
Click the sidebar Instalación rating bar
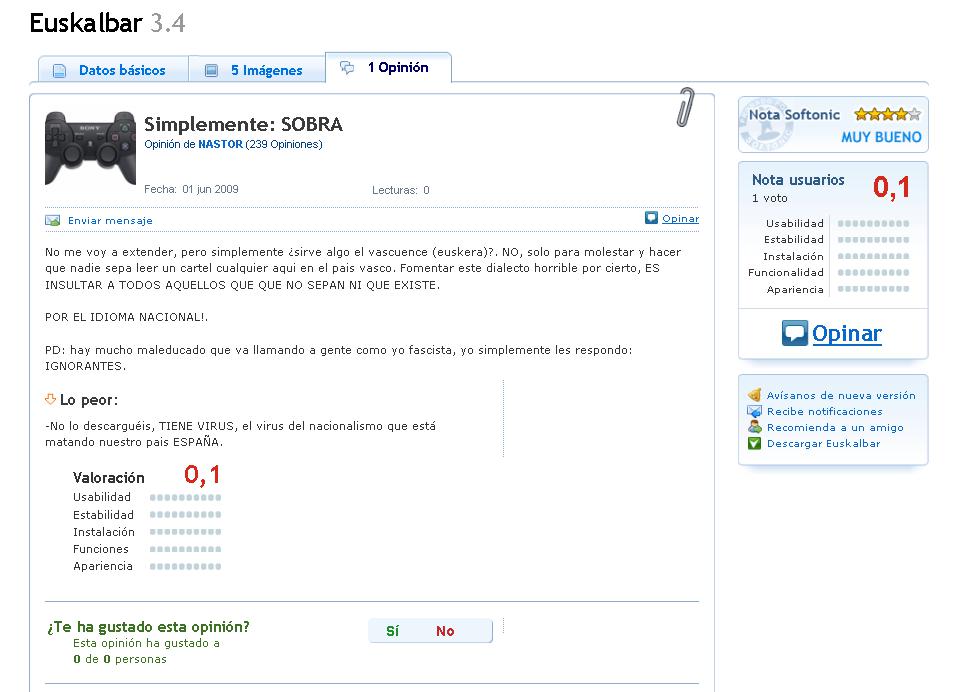[x=873, y=256]
